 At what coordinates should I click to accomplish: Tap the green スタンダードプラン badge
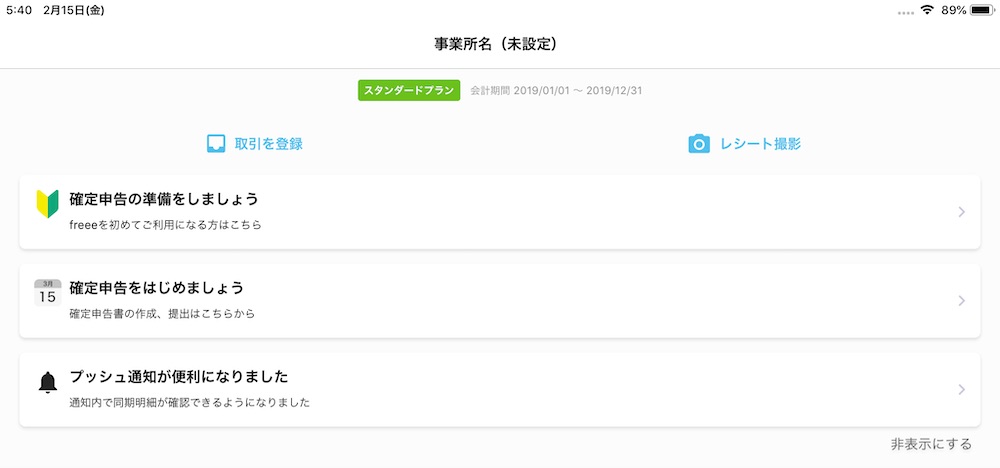pyautogui.click(x=409, y=90)
